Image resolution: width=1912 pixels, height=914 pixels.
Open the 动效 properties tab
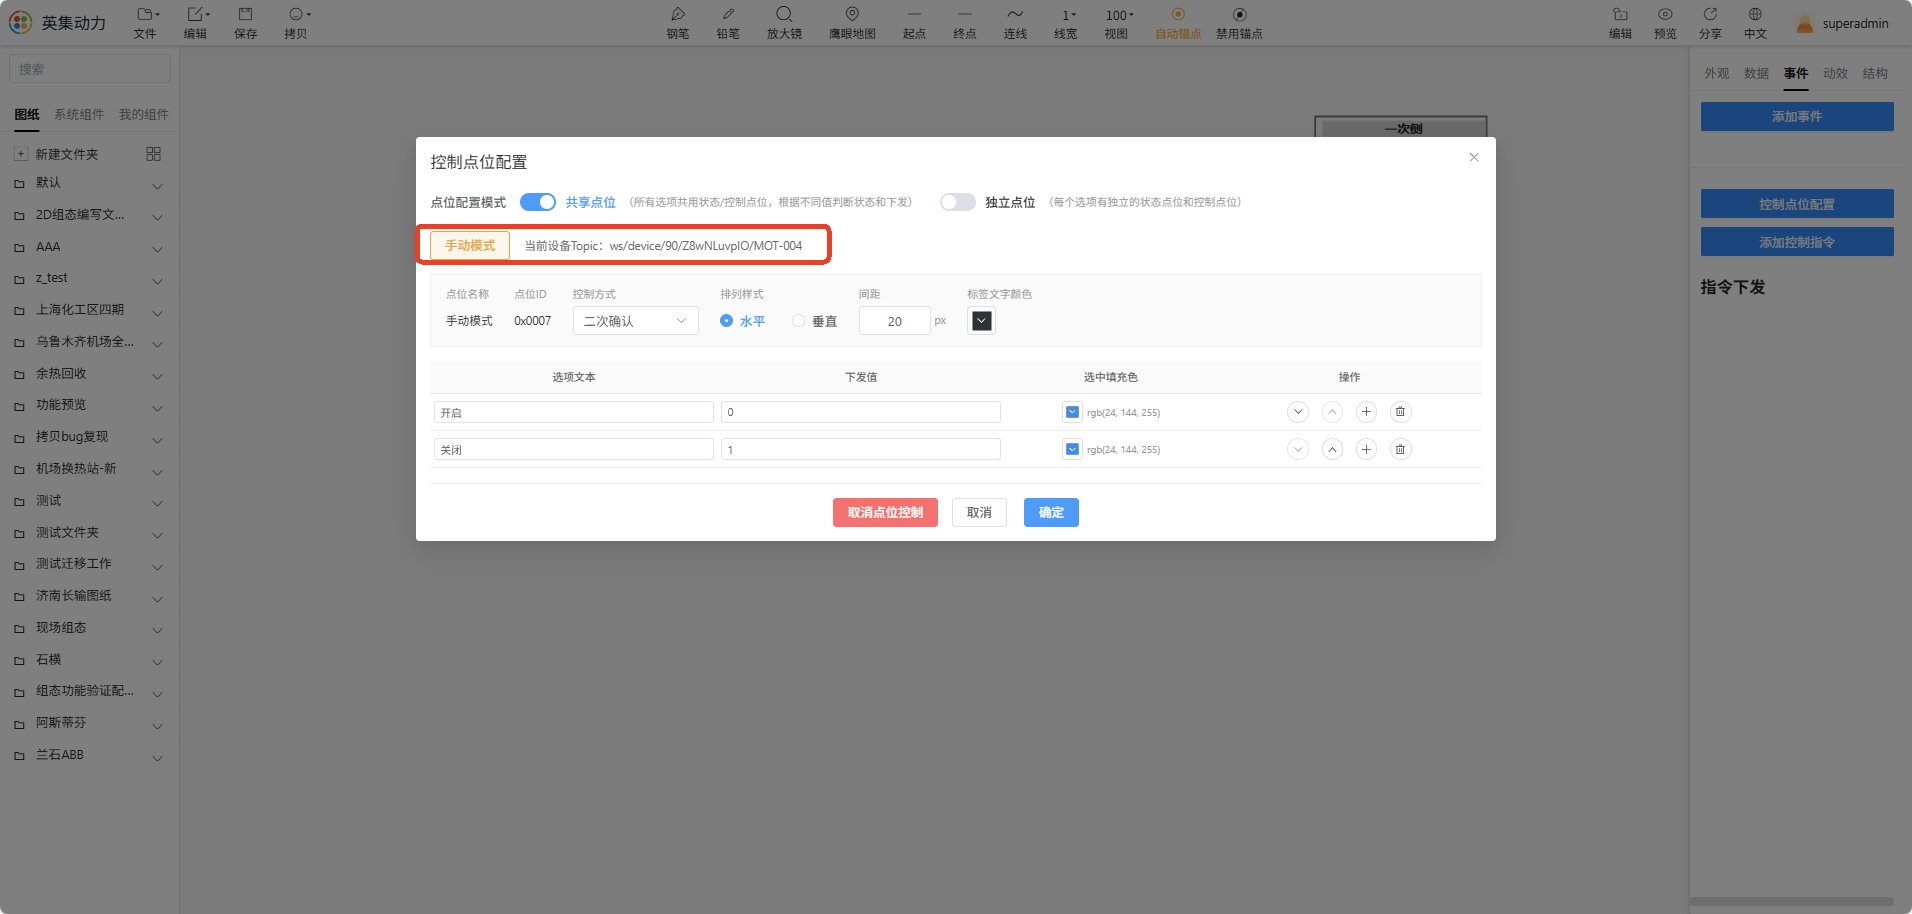pos(1836,74)
